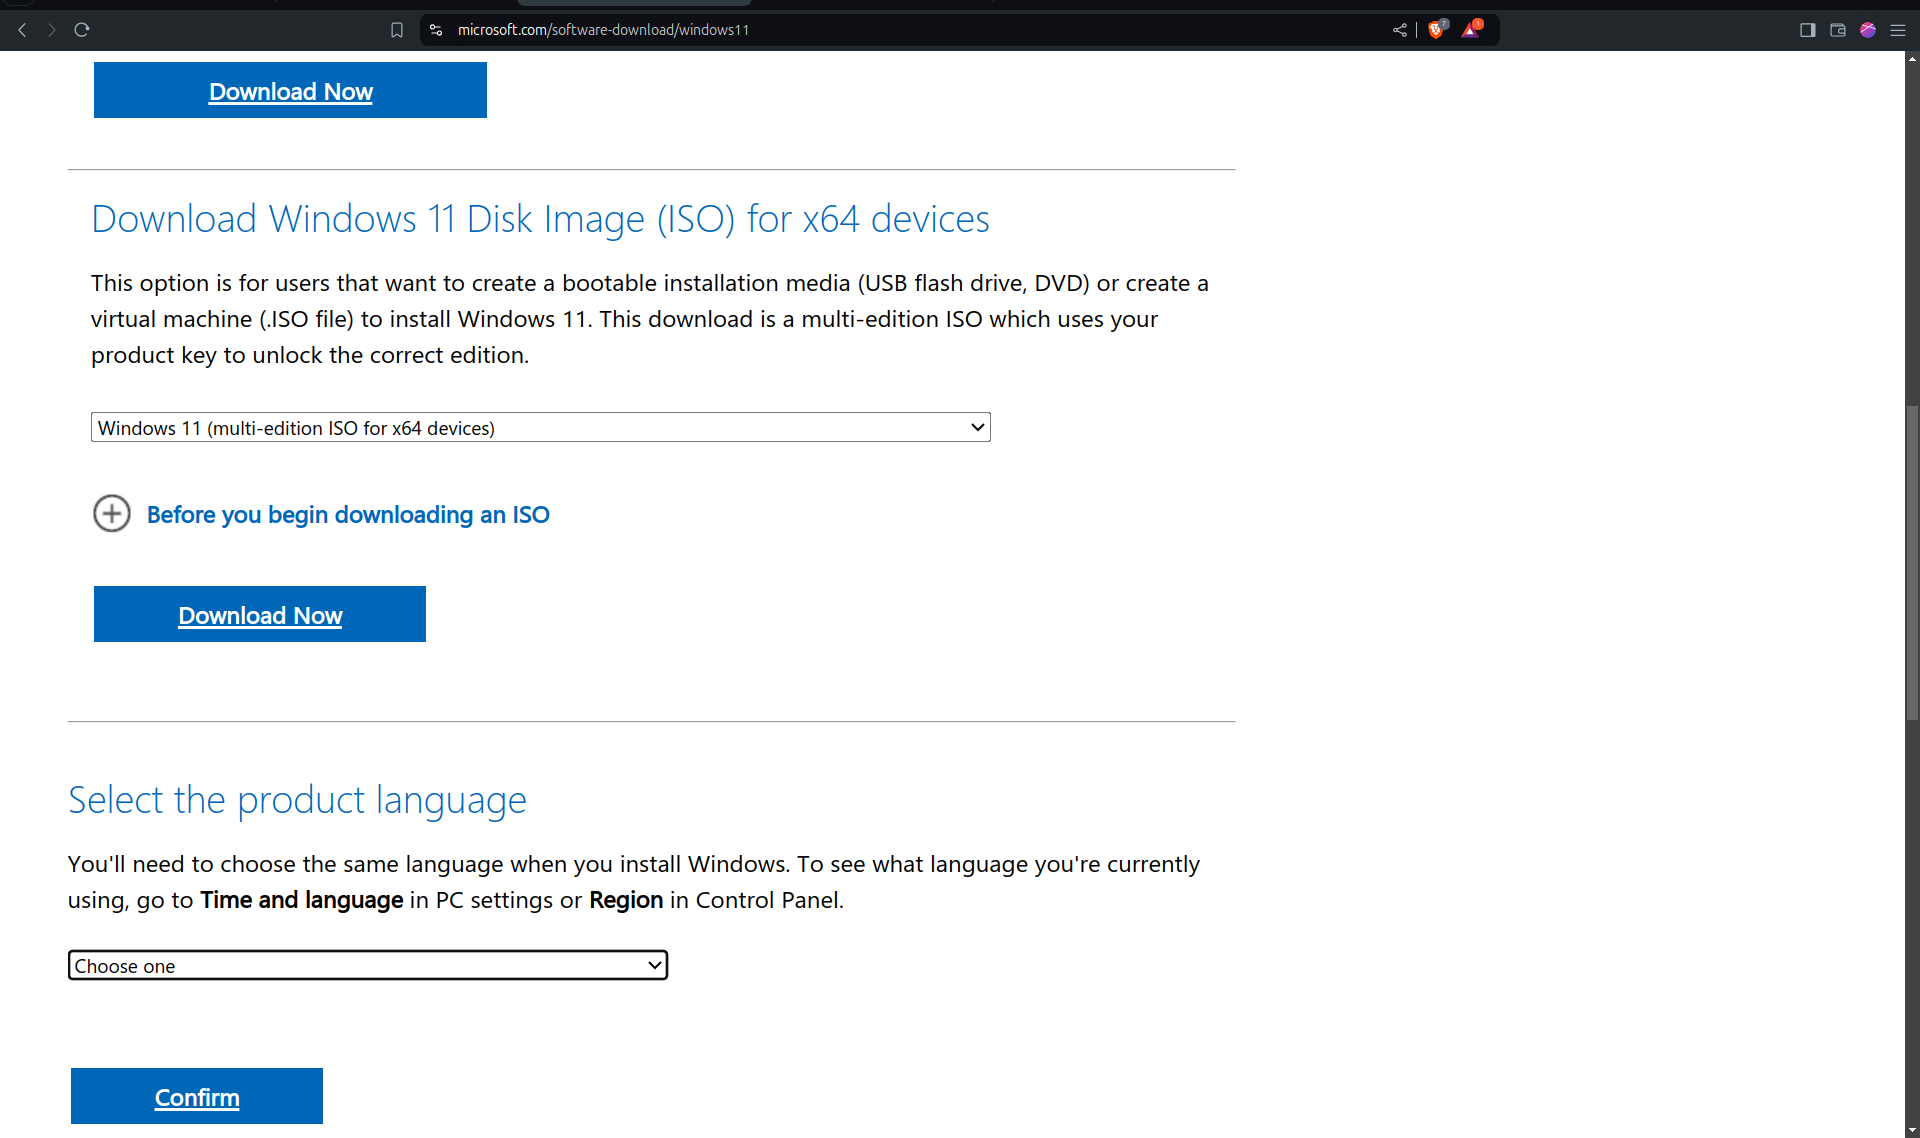
Task: Click the bold 'Region' text
Action: (x=626, y=900)
